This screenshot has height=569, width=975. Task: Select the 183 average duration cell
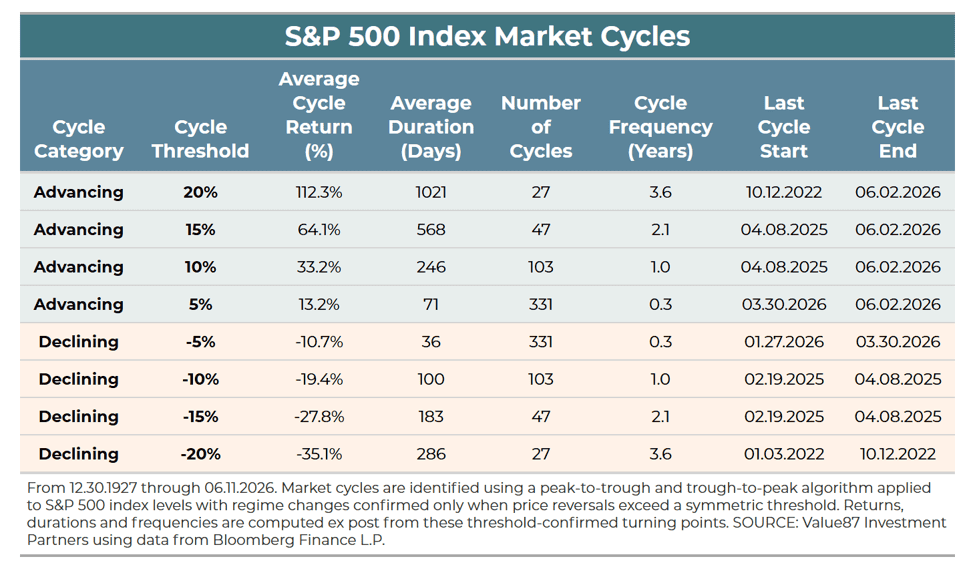pyautogui.click(x=431, y=416)
